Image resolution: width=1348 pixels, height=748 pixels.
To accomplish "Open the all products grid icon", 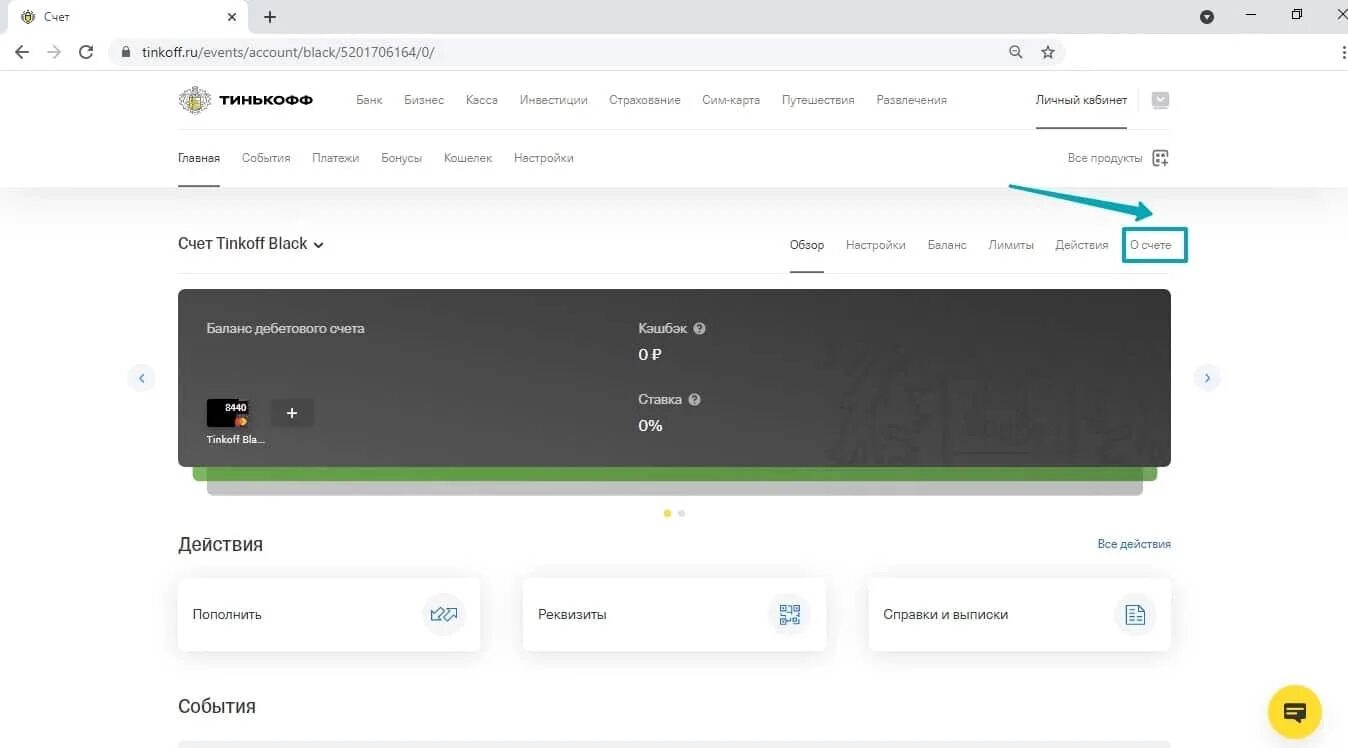I will pyautogui.click(x=1160, y=158).
